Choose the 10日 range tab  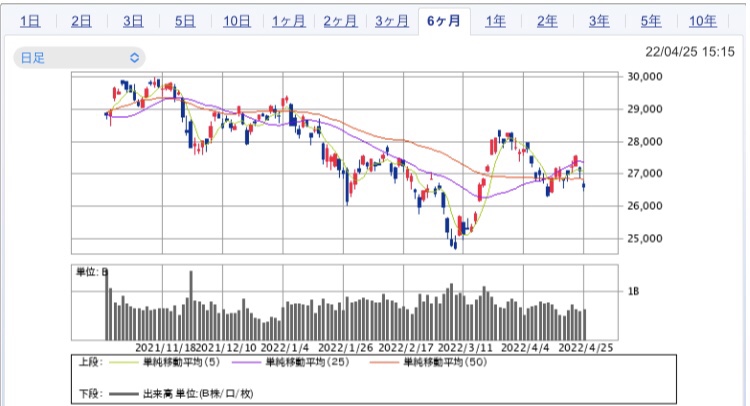[237, 21]
